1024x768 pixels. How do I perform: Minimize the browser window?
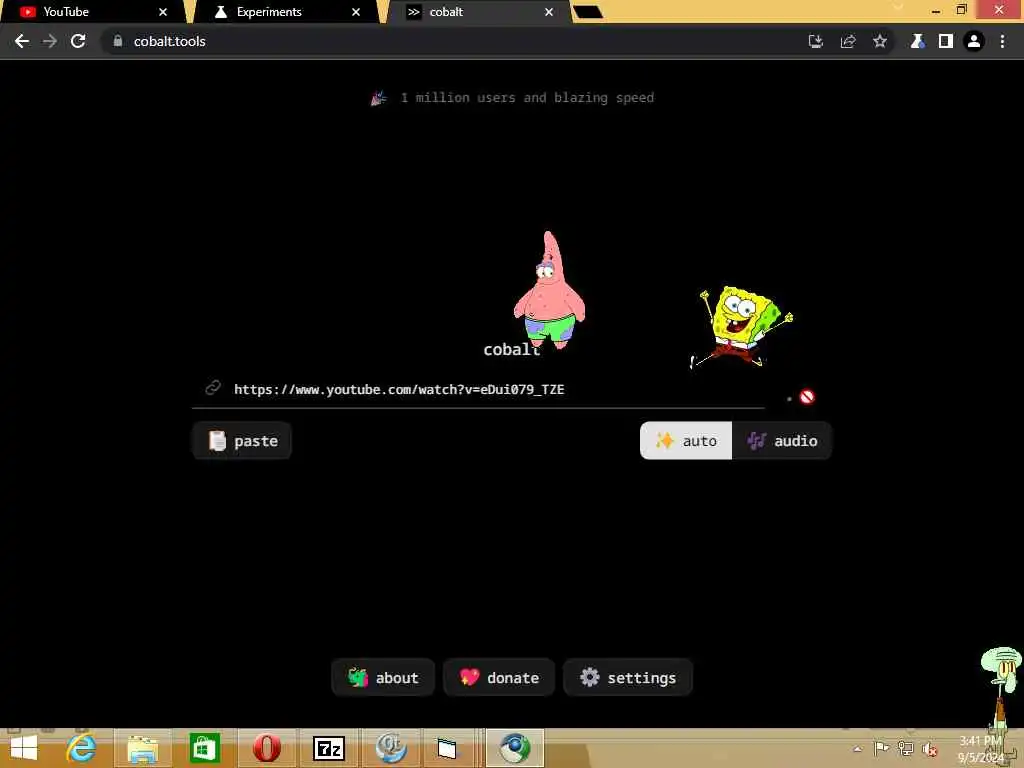pos(936,11)
